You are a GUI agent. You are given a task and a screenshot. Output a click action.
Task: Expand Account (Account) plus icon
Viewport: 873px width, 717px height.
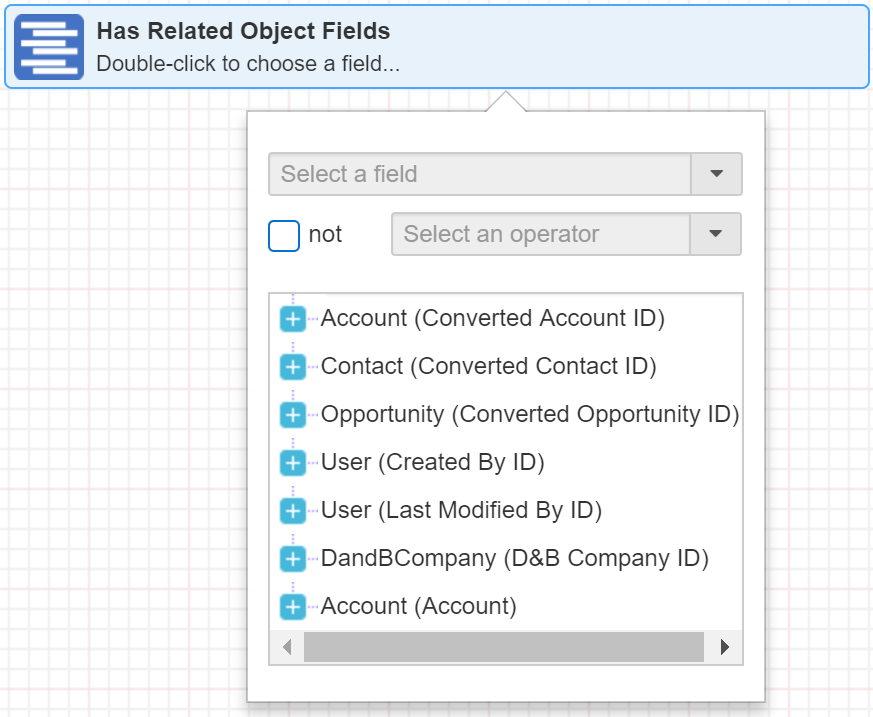coord(292,607)
